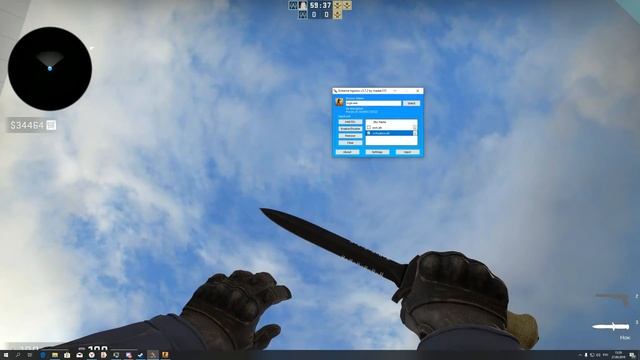Toggle checkbox of the highlighted DLL row
The width and height of the screenshot is (640, 360).
tap(369, 133)
